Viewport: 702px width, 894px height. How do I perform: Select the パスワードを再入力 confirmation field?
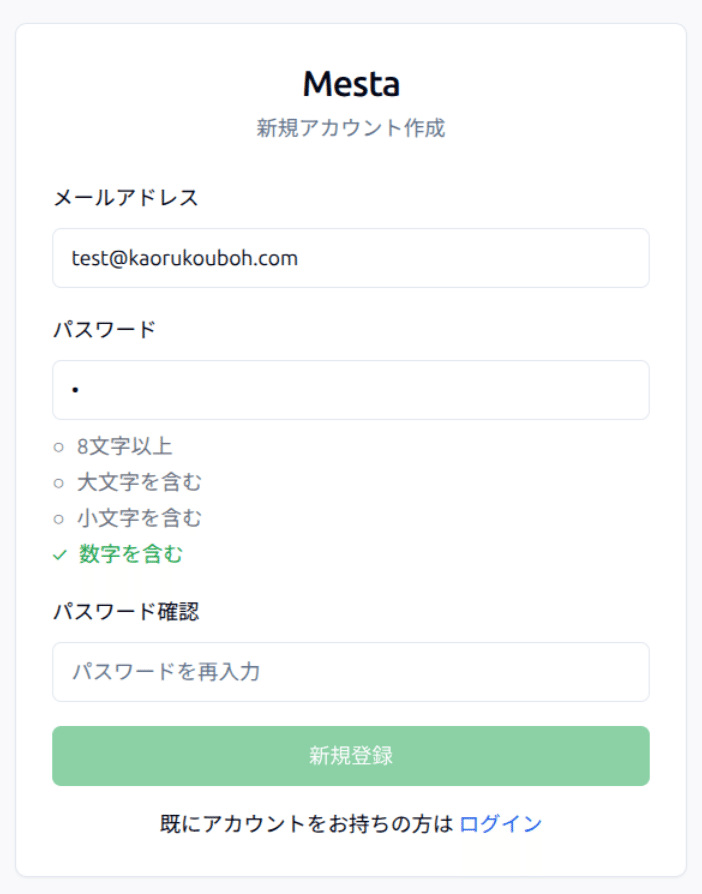point(350,672)
